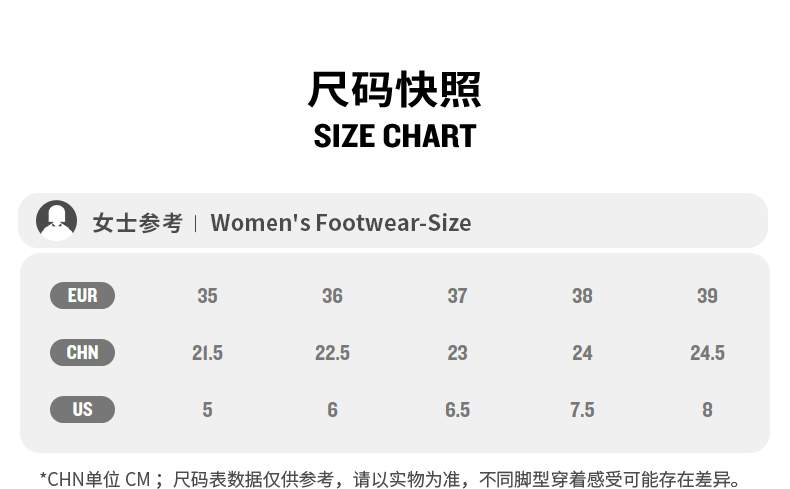Click CHN size 24.5
This screenshot has height=489, width=790.
[707, 353]
